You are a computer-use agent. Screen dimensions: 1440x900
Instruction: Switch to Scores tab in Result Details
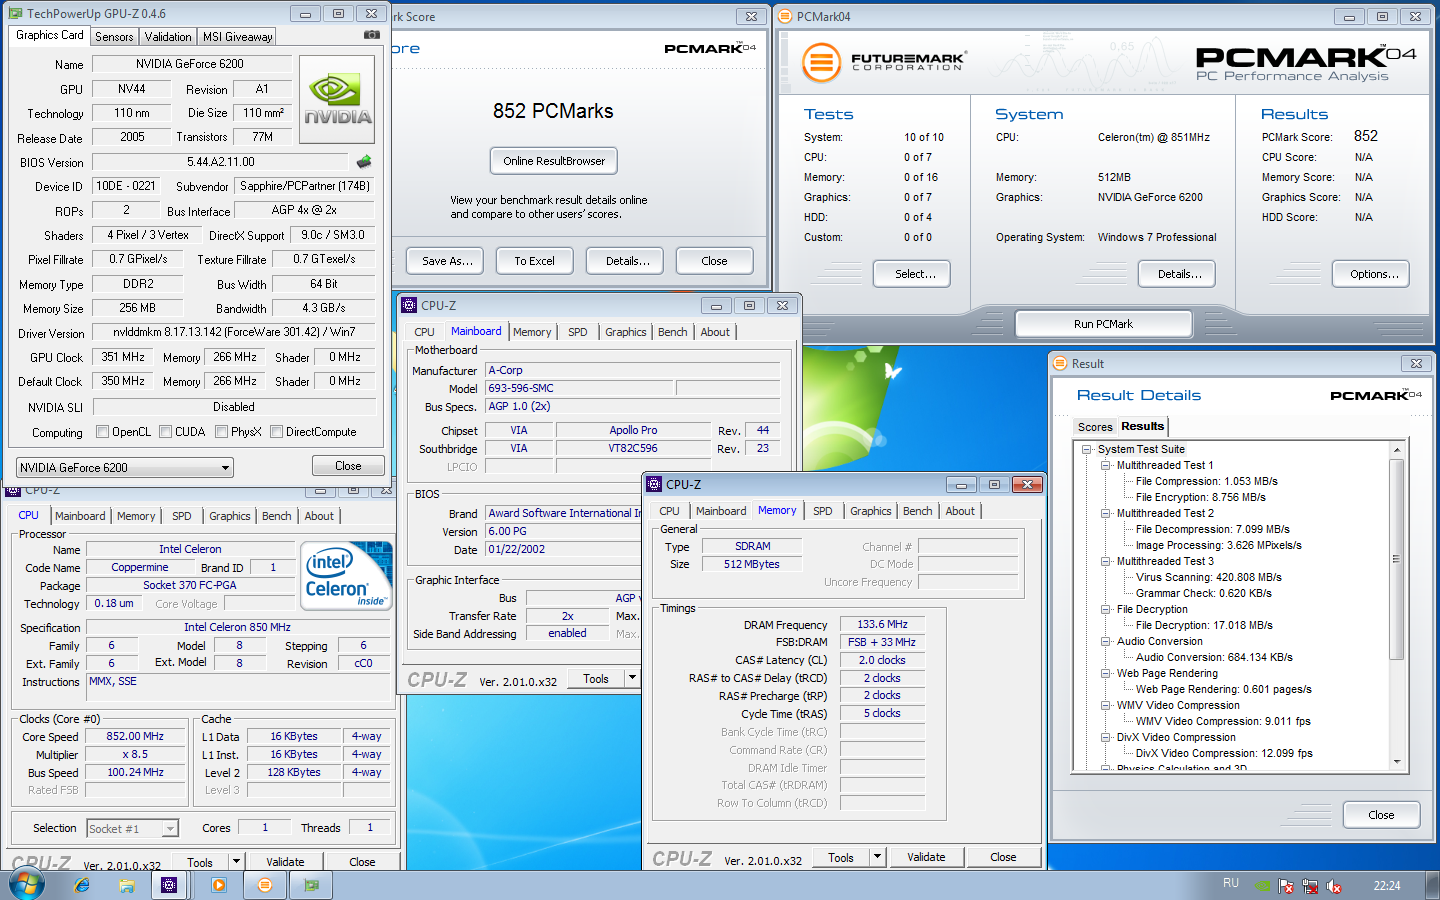(x=1095, y=427)
